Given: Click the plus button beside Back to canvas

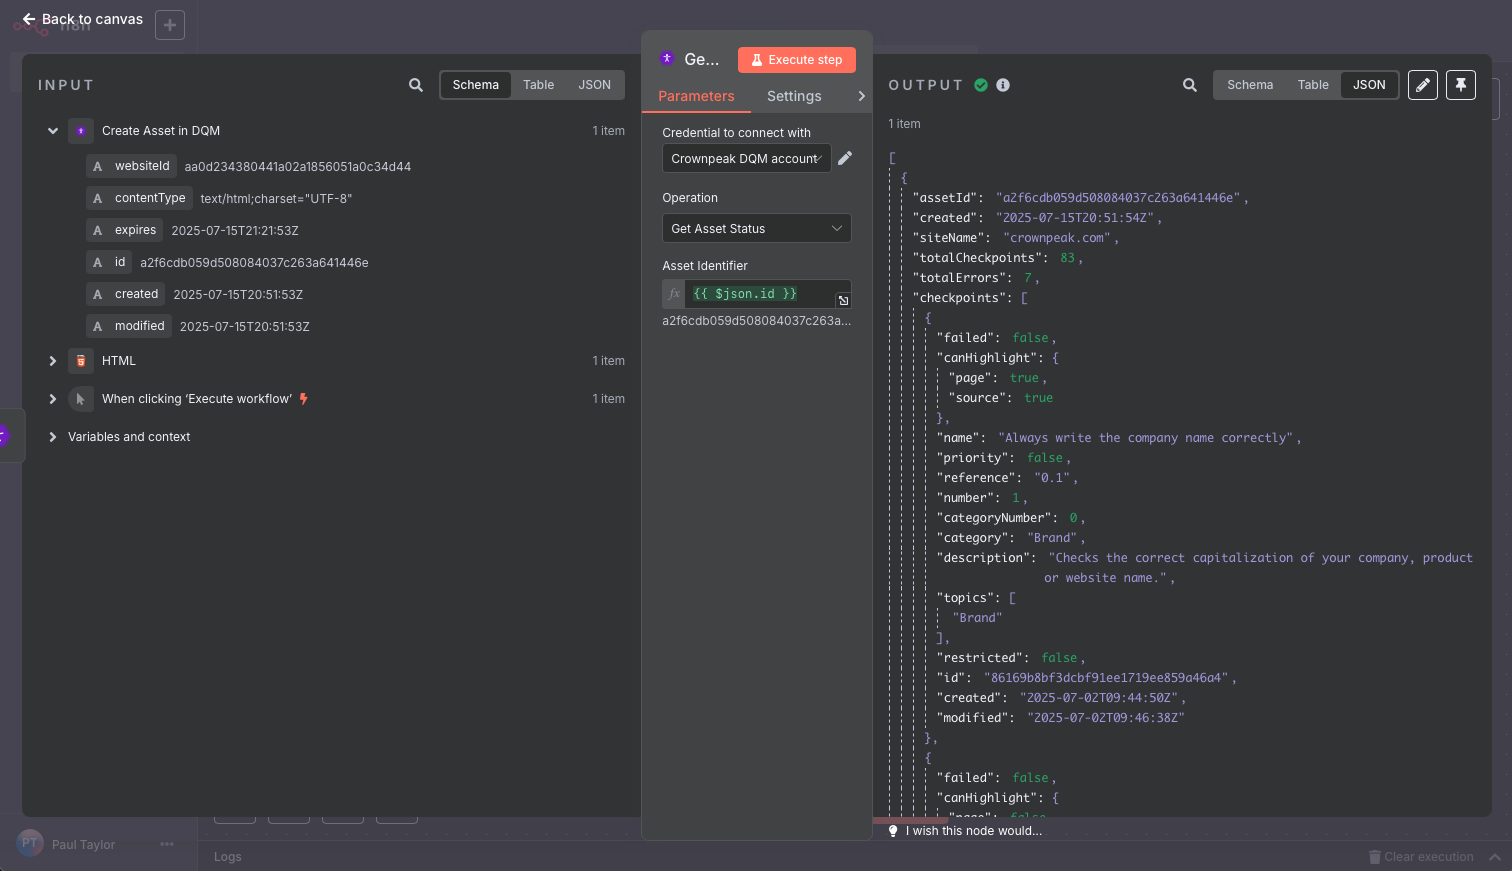Looking at the screenshot, I should point(170,25).
